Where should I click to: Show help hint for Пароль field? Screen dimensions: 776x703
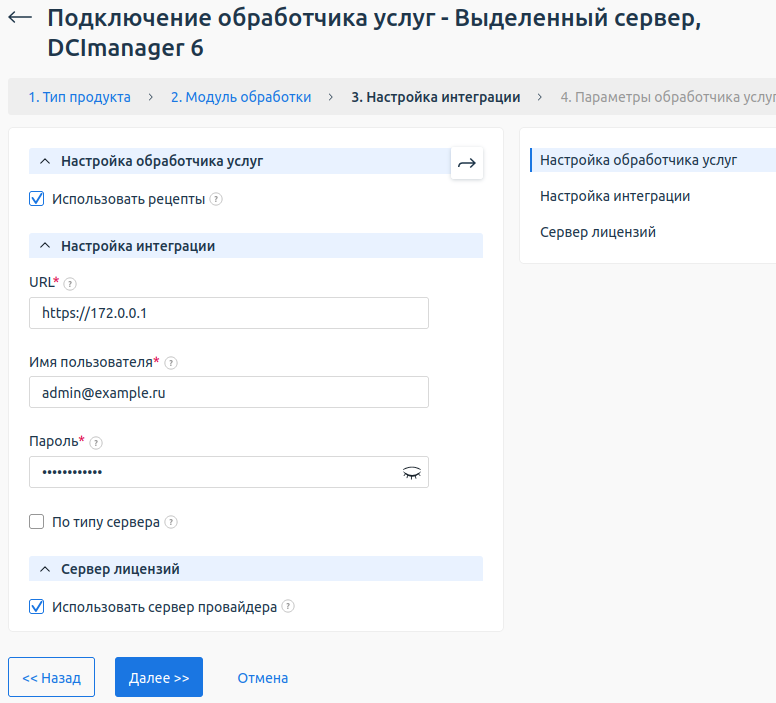point(96,442)
